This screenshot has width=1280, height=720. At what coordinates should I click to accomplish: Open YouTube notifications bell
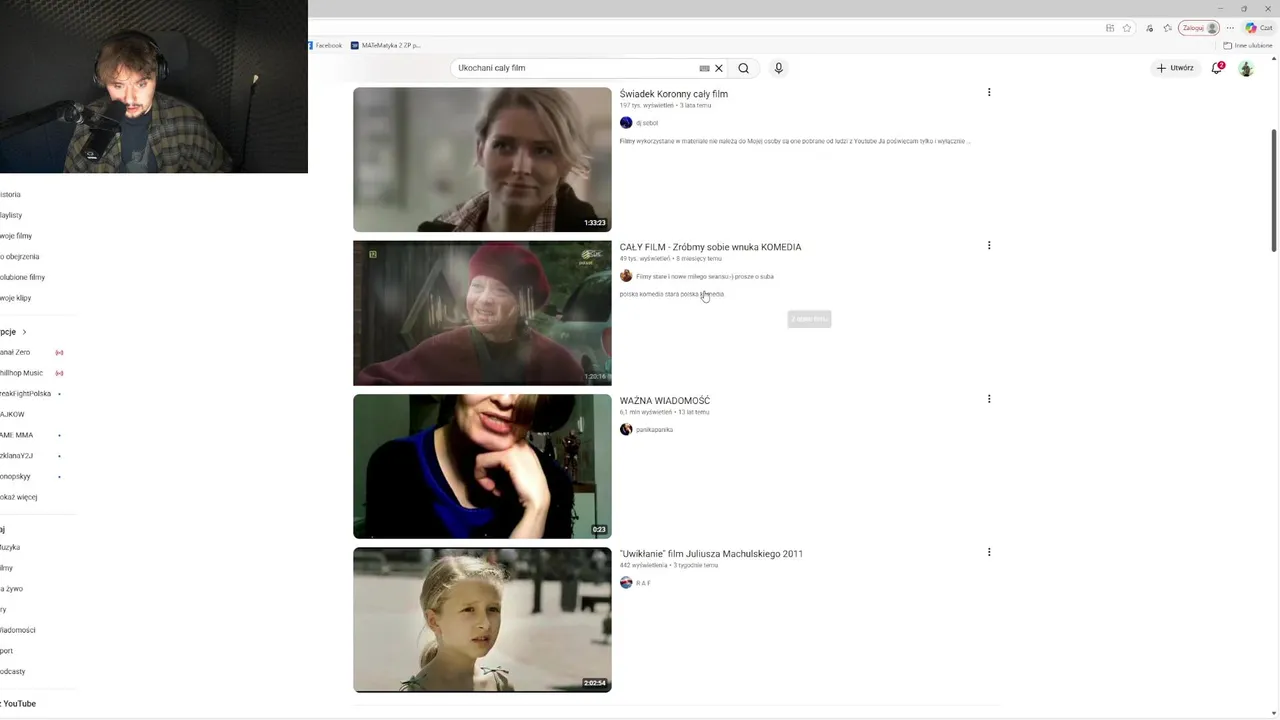coord(1217,68)
